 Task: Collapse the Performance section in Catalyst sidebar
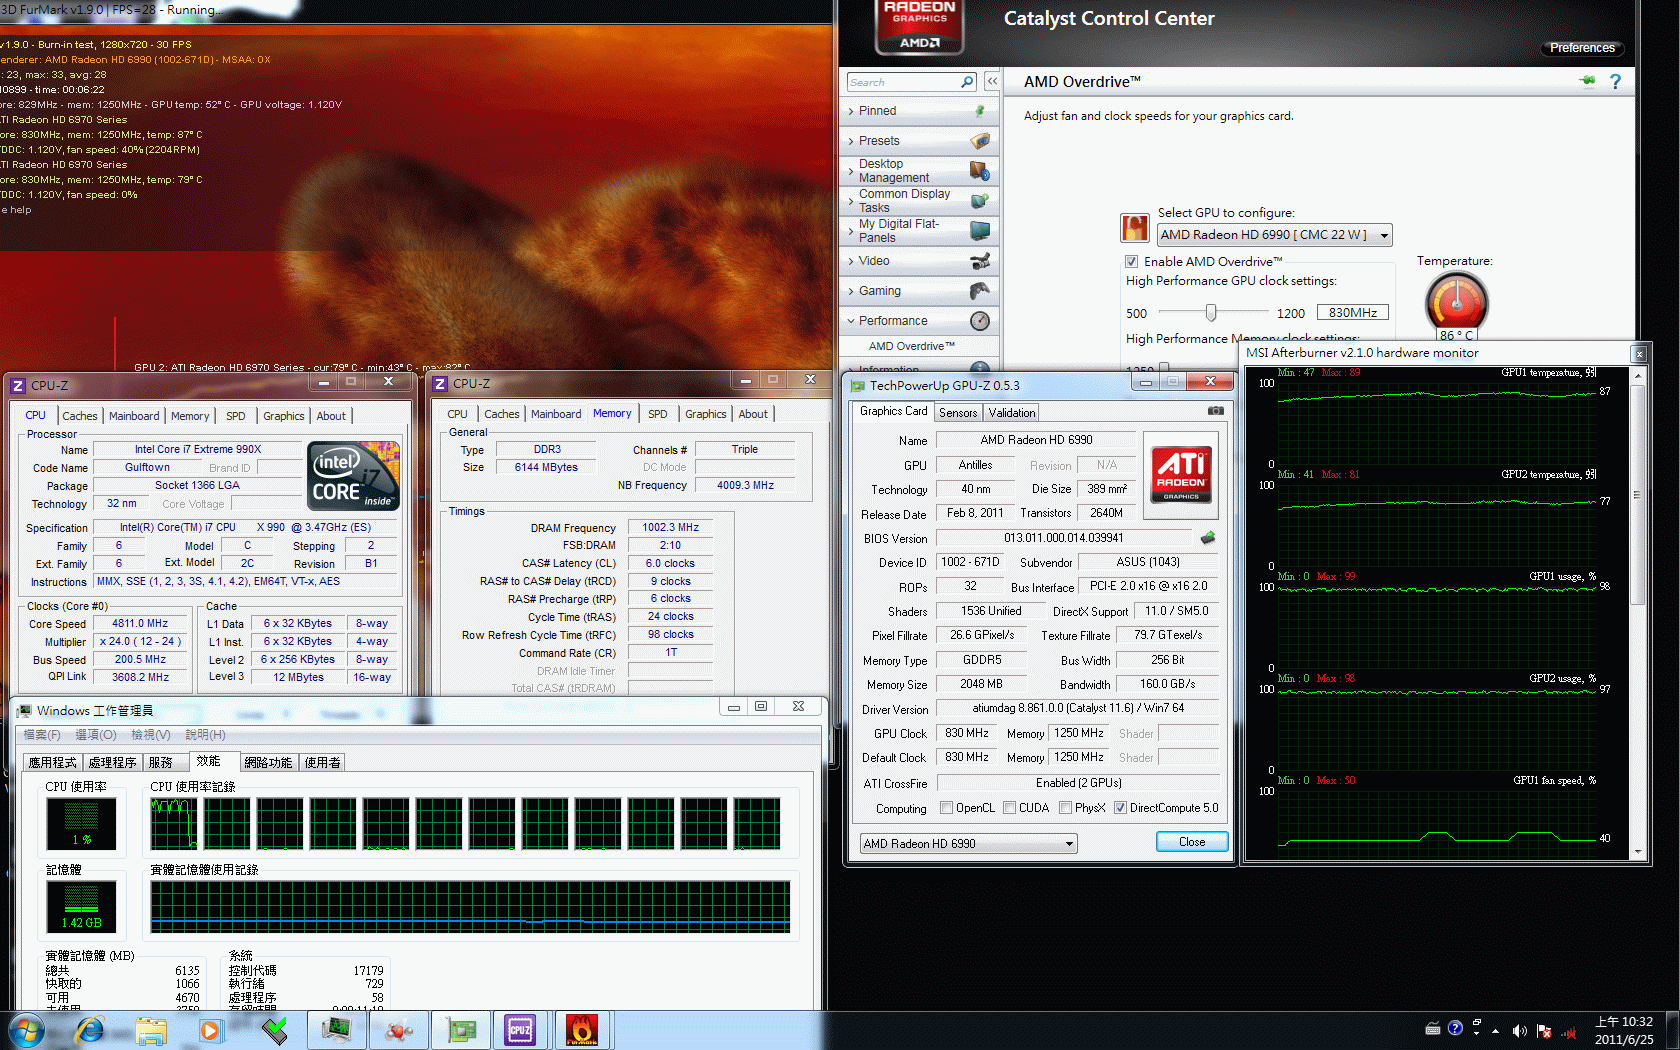[x=918, y=321]
